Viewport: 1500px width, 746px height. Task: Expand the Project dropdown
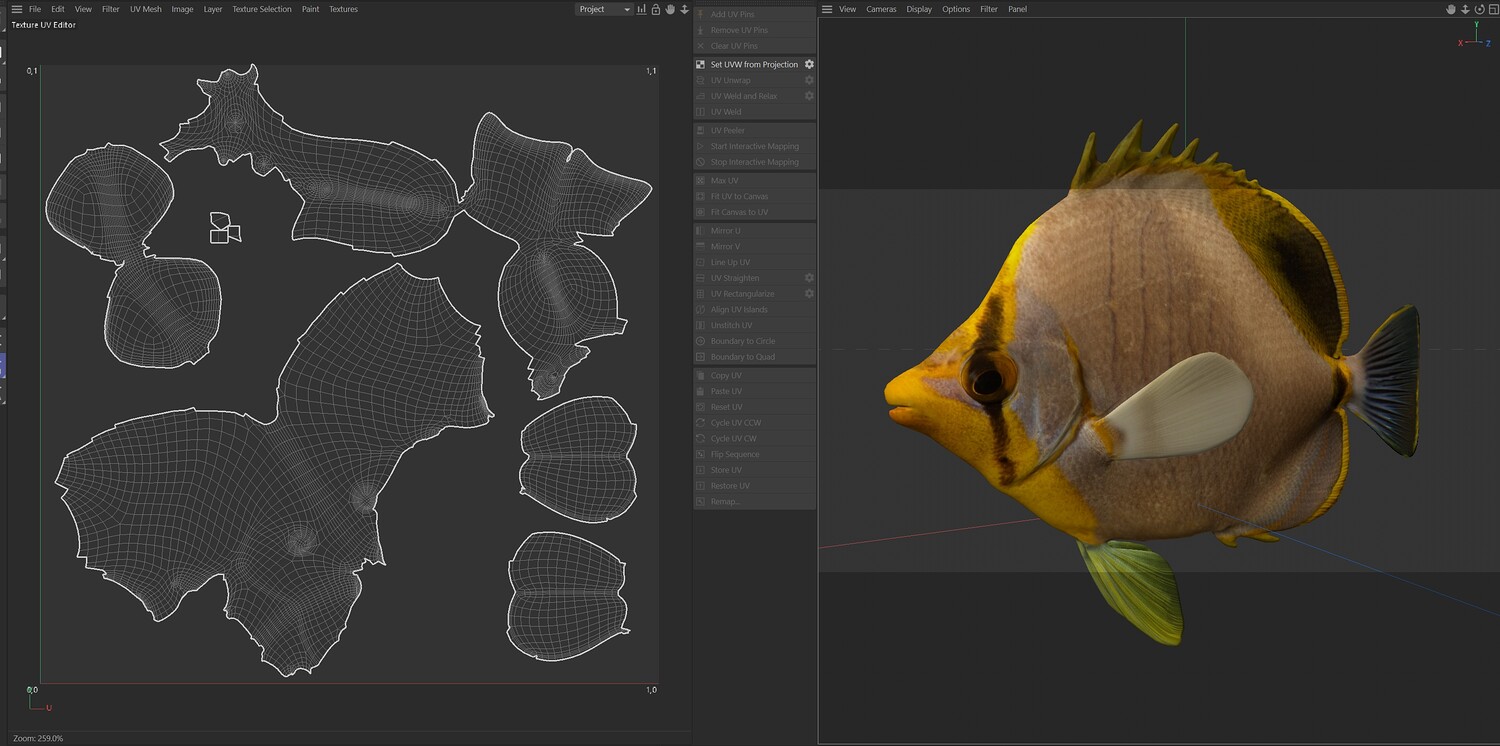[604, 9]
